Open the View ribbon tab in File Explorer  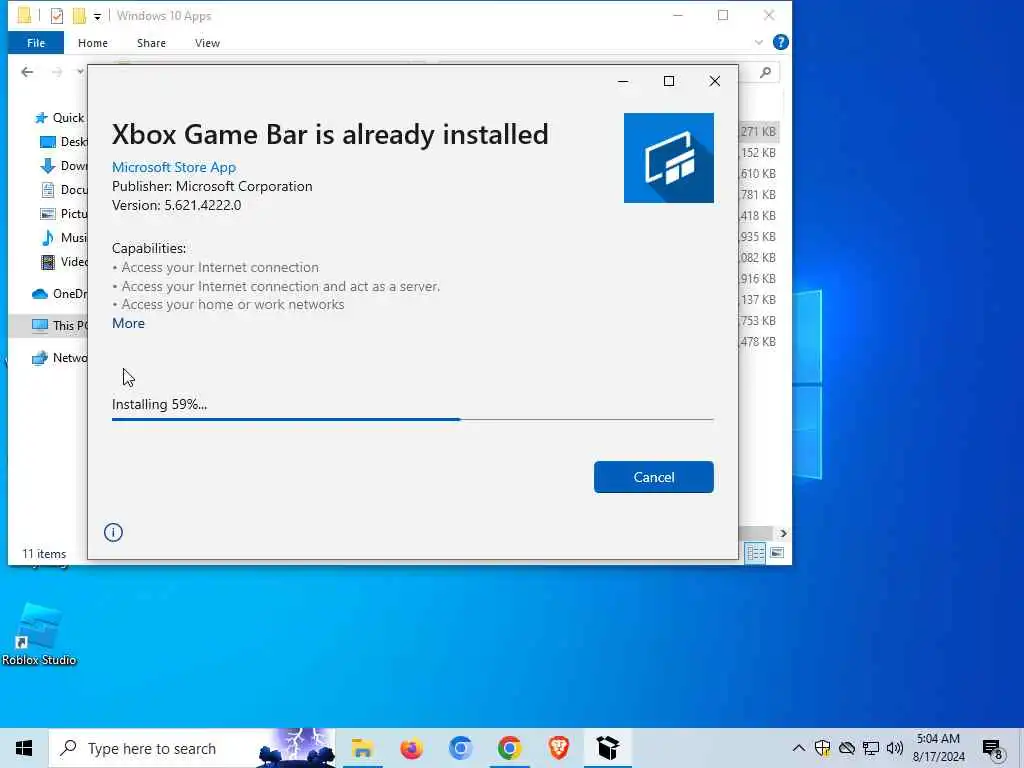coord(207,43)
